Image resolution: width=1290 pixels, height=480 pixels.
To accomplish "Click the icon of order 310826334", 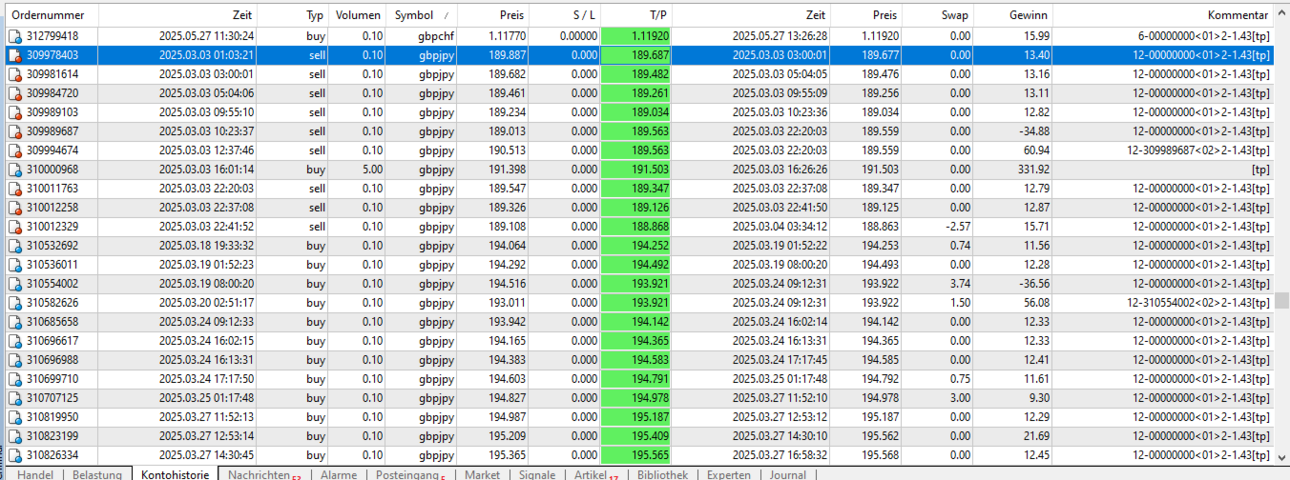I will 14,454.
